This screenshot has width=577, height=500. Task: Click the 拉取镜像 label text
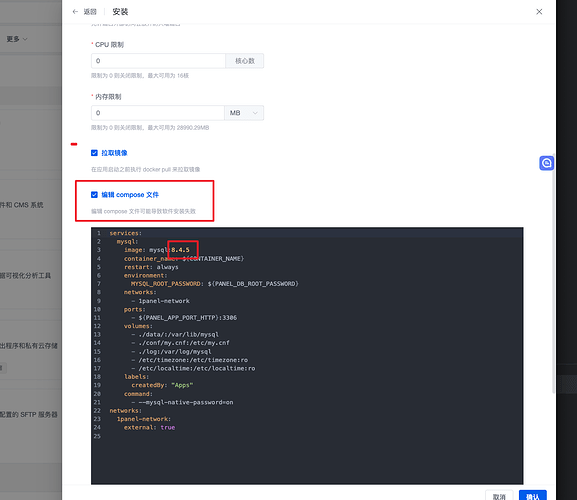coord(114,153)
